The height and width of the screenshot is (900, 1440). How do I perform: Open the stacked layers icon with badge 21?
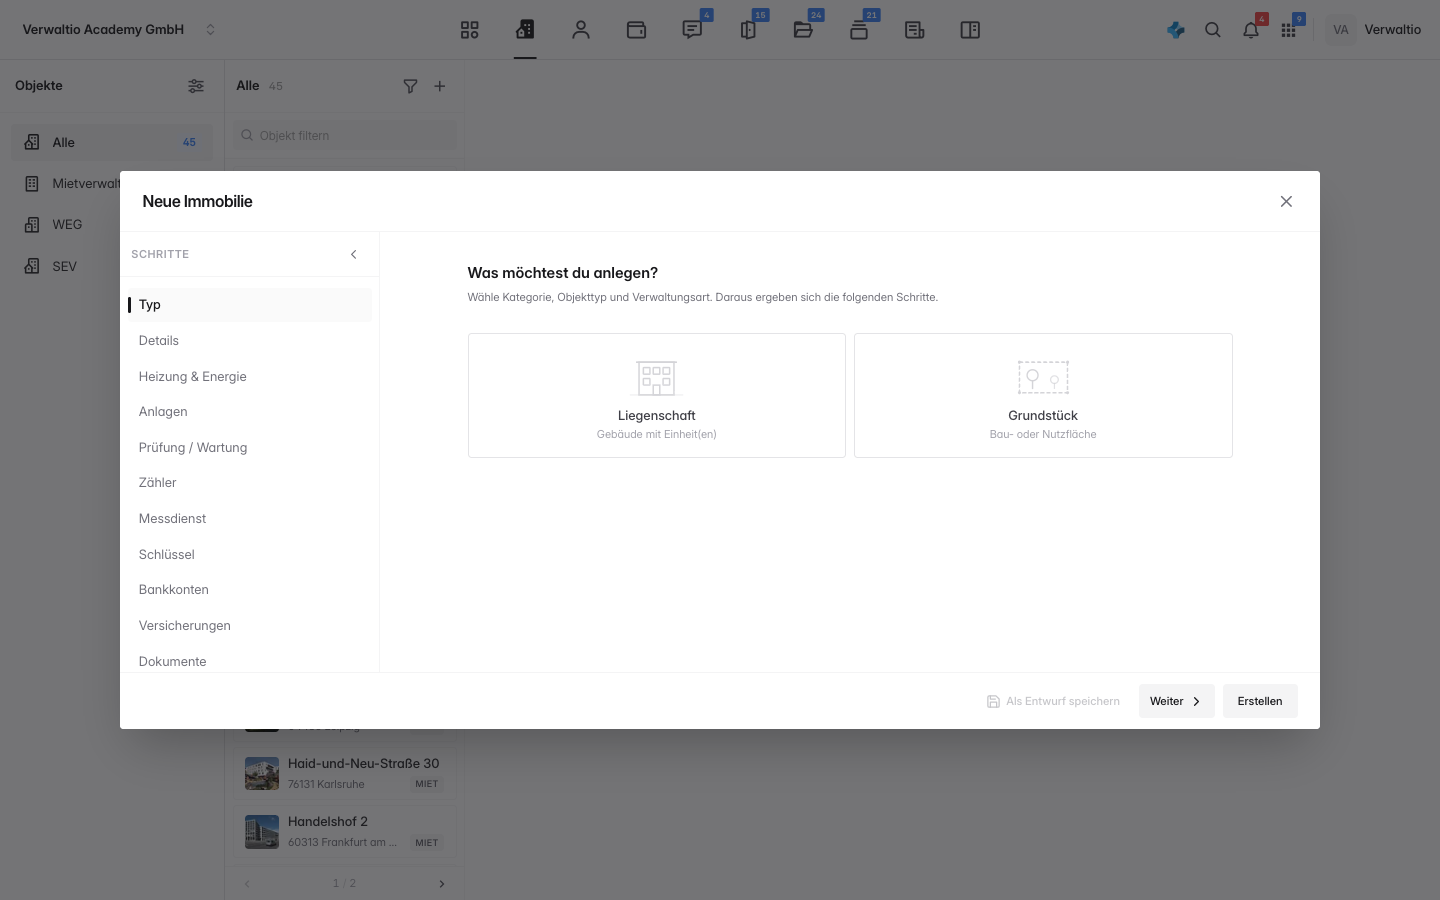pos(859,30)
